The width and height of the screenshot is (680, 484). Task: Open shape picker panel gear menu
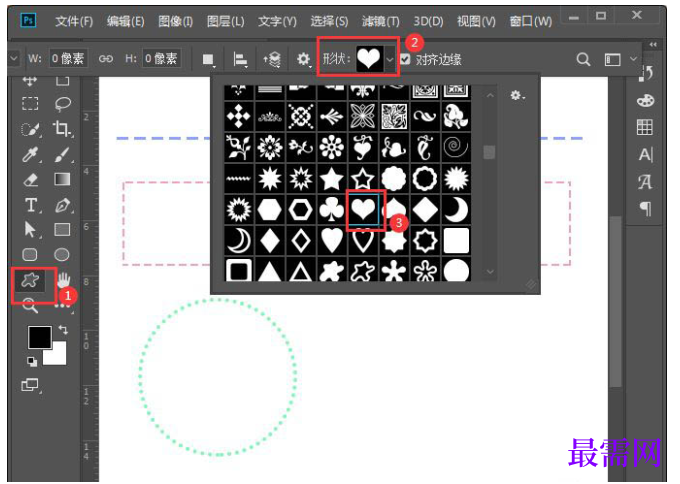tap(517, 95)
